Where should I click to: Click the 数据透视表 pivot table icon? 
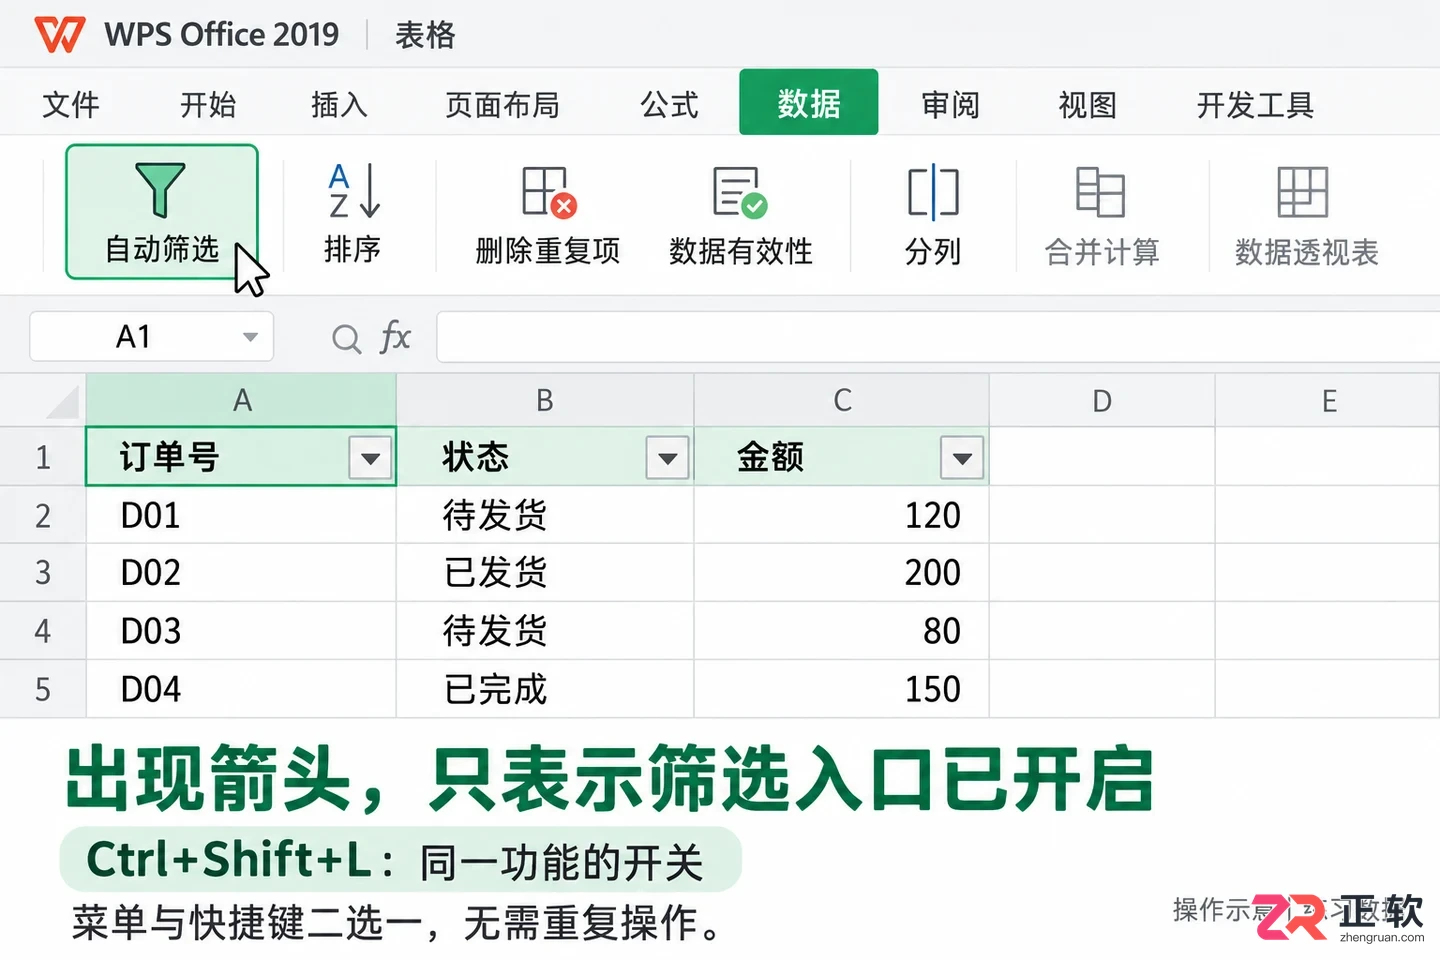pyautogui.click(x=1303, y=192)
